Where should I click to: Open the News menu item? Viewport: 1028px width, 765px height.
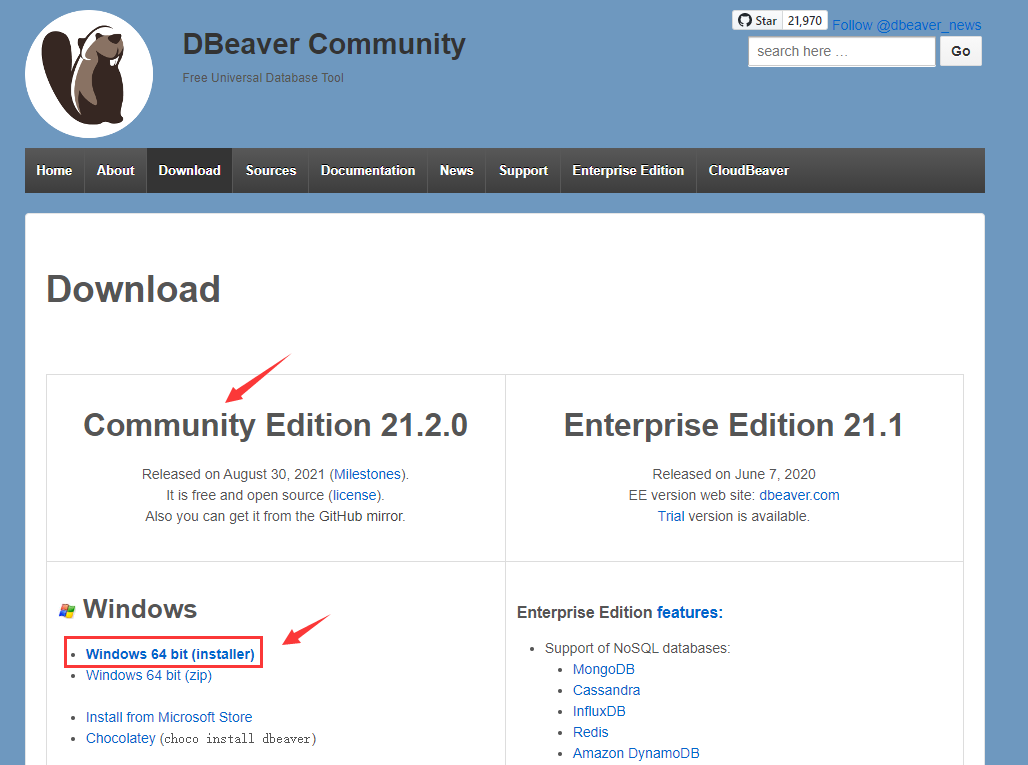point(456,170)
